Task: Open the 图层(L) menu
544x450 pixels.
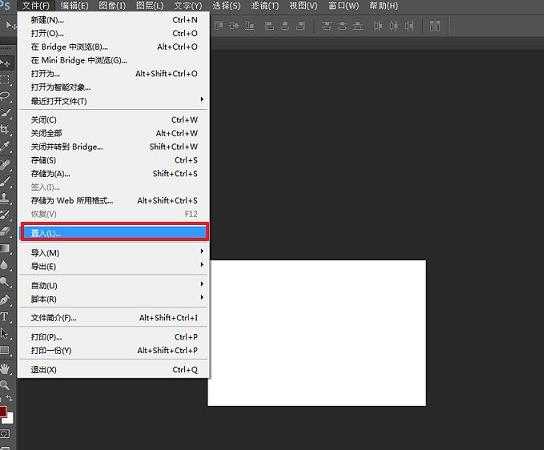Action: click(x=150, y=6)
